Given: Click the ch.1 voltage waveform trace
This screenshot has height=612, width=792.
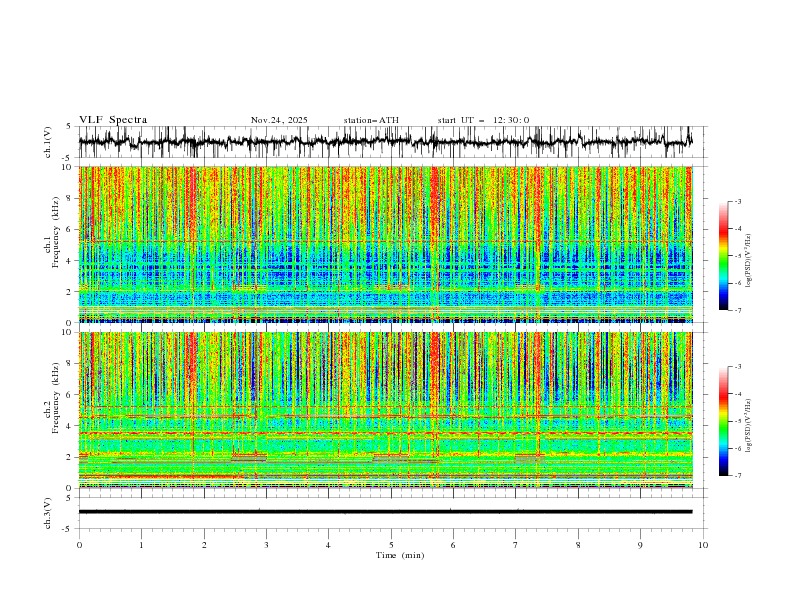Looking at the screenshot, I should 385,142.
